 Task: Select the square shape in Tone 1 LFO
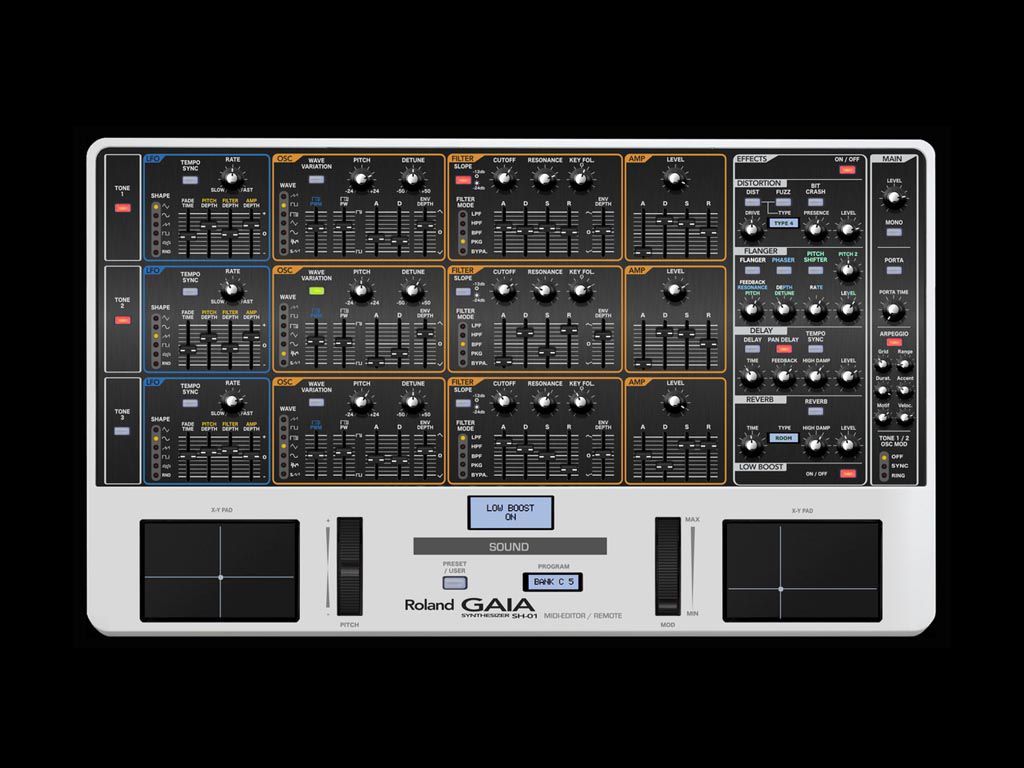coord(156,233)
